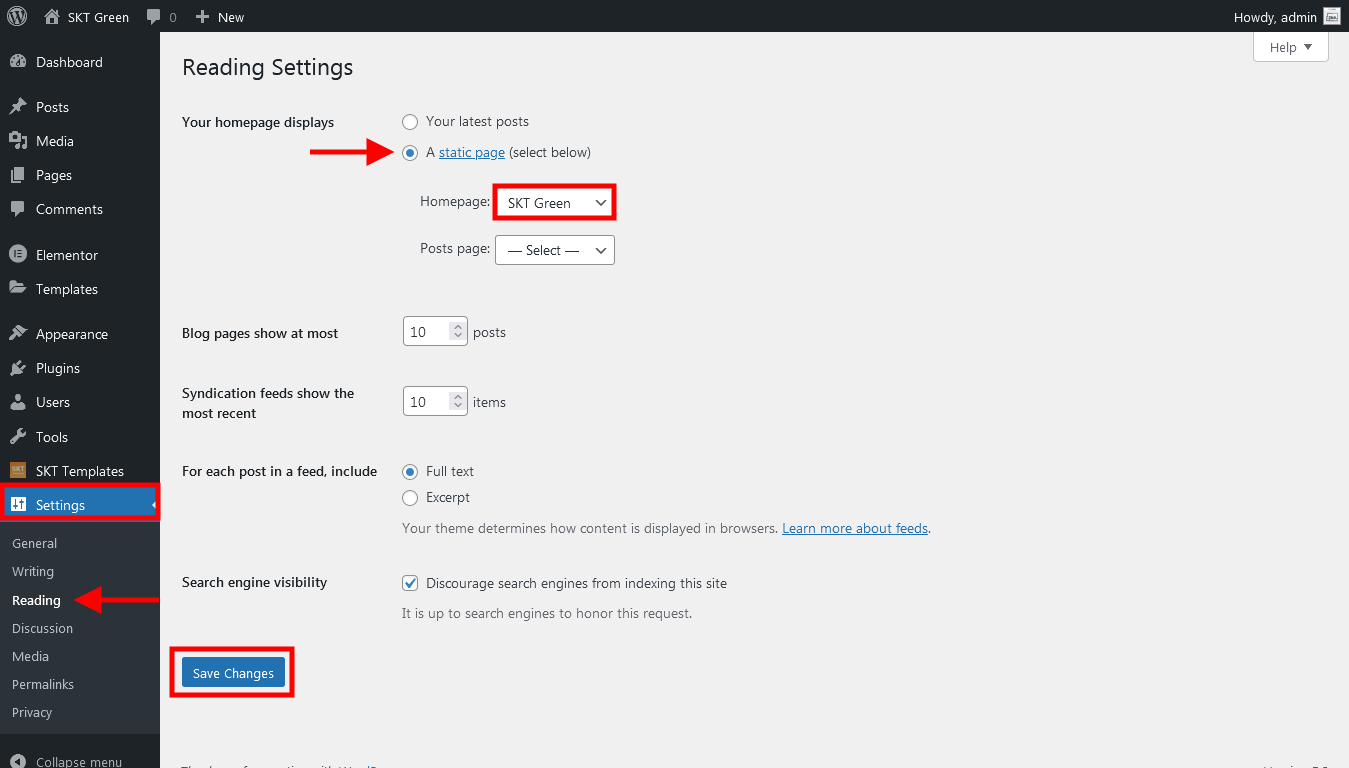Image resolution: width=1349 pixels, height=768 pixels.
Task: Click the Collapse menu arrow icon
Action: [x=18, y=761]
